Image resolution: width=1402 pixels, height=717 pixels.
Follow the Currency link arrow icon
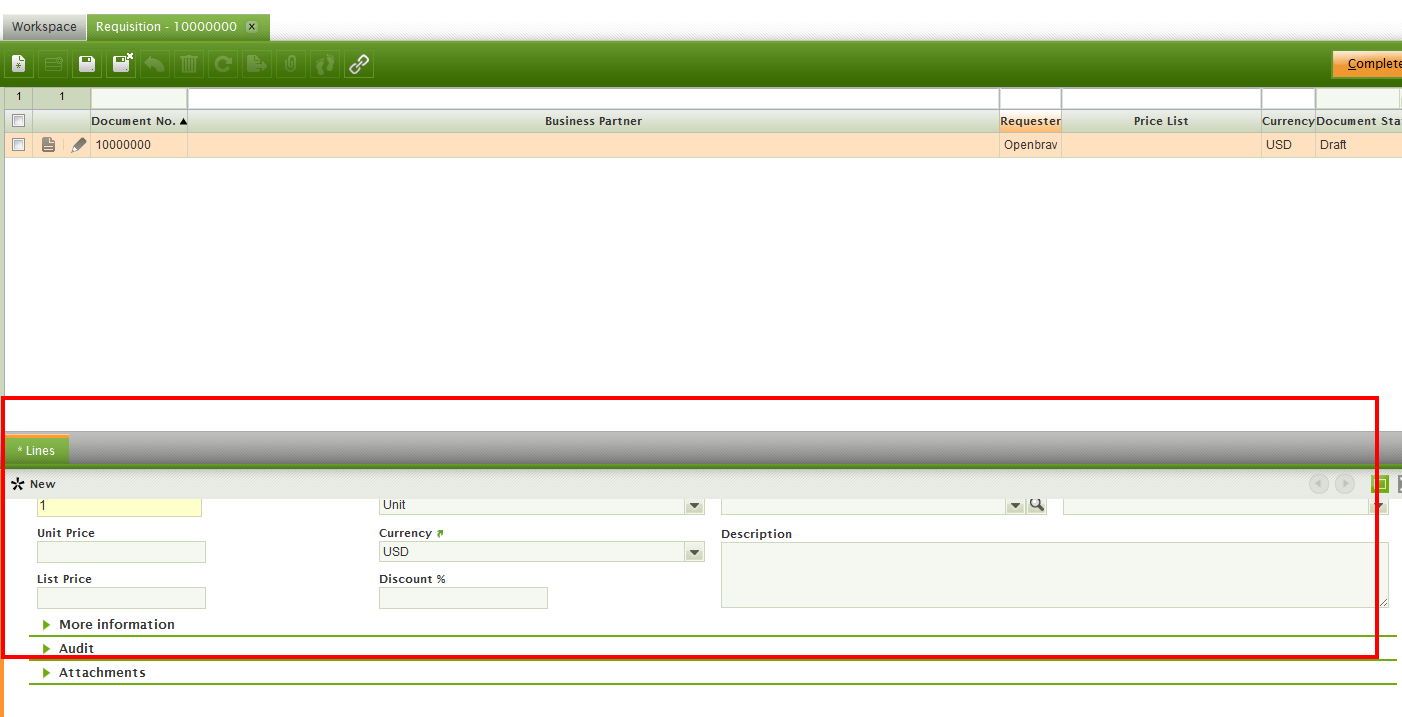(x=440, y=534)
